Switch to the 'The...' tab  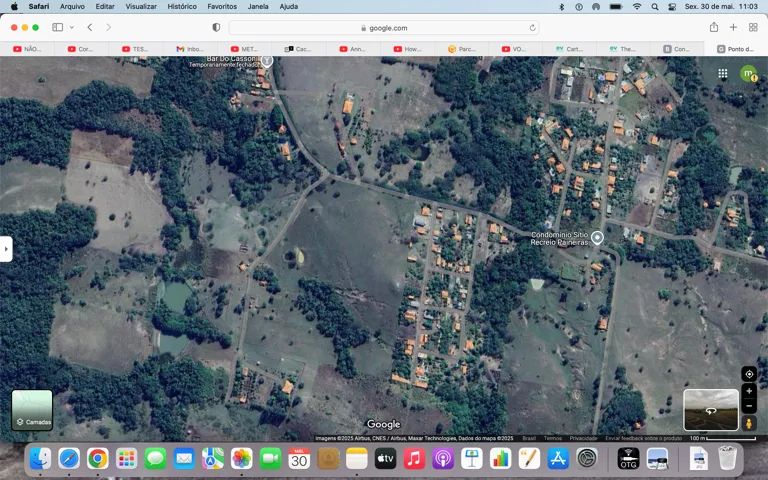624,49
